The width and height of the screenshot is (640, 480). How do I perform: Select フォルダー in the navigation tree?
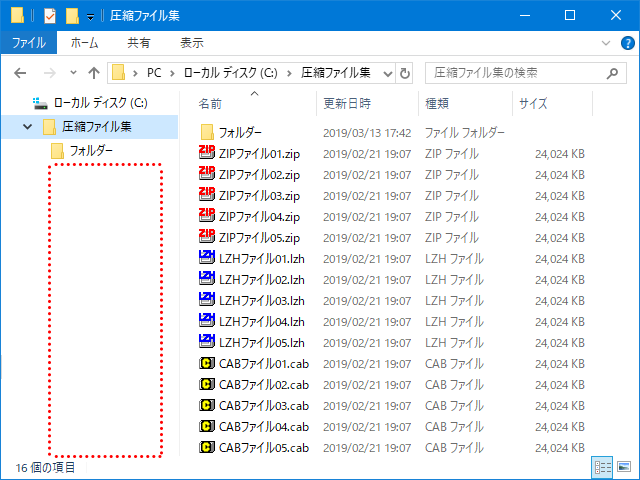[x=90, y=150]
